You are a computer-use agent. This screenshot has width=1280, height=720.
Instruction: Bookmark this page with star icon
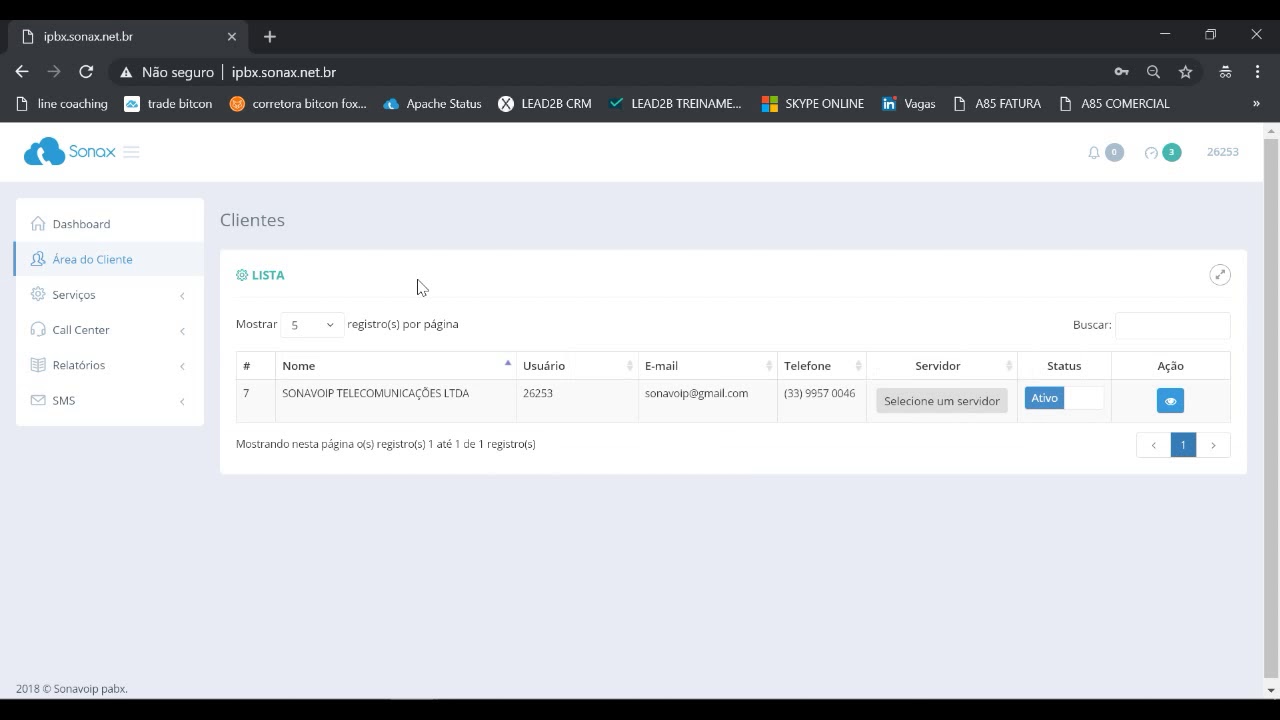pos(1185,72)
